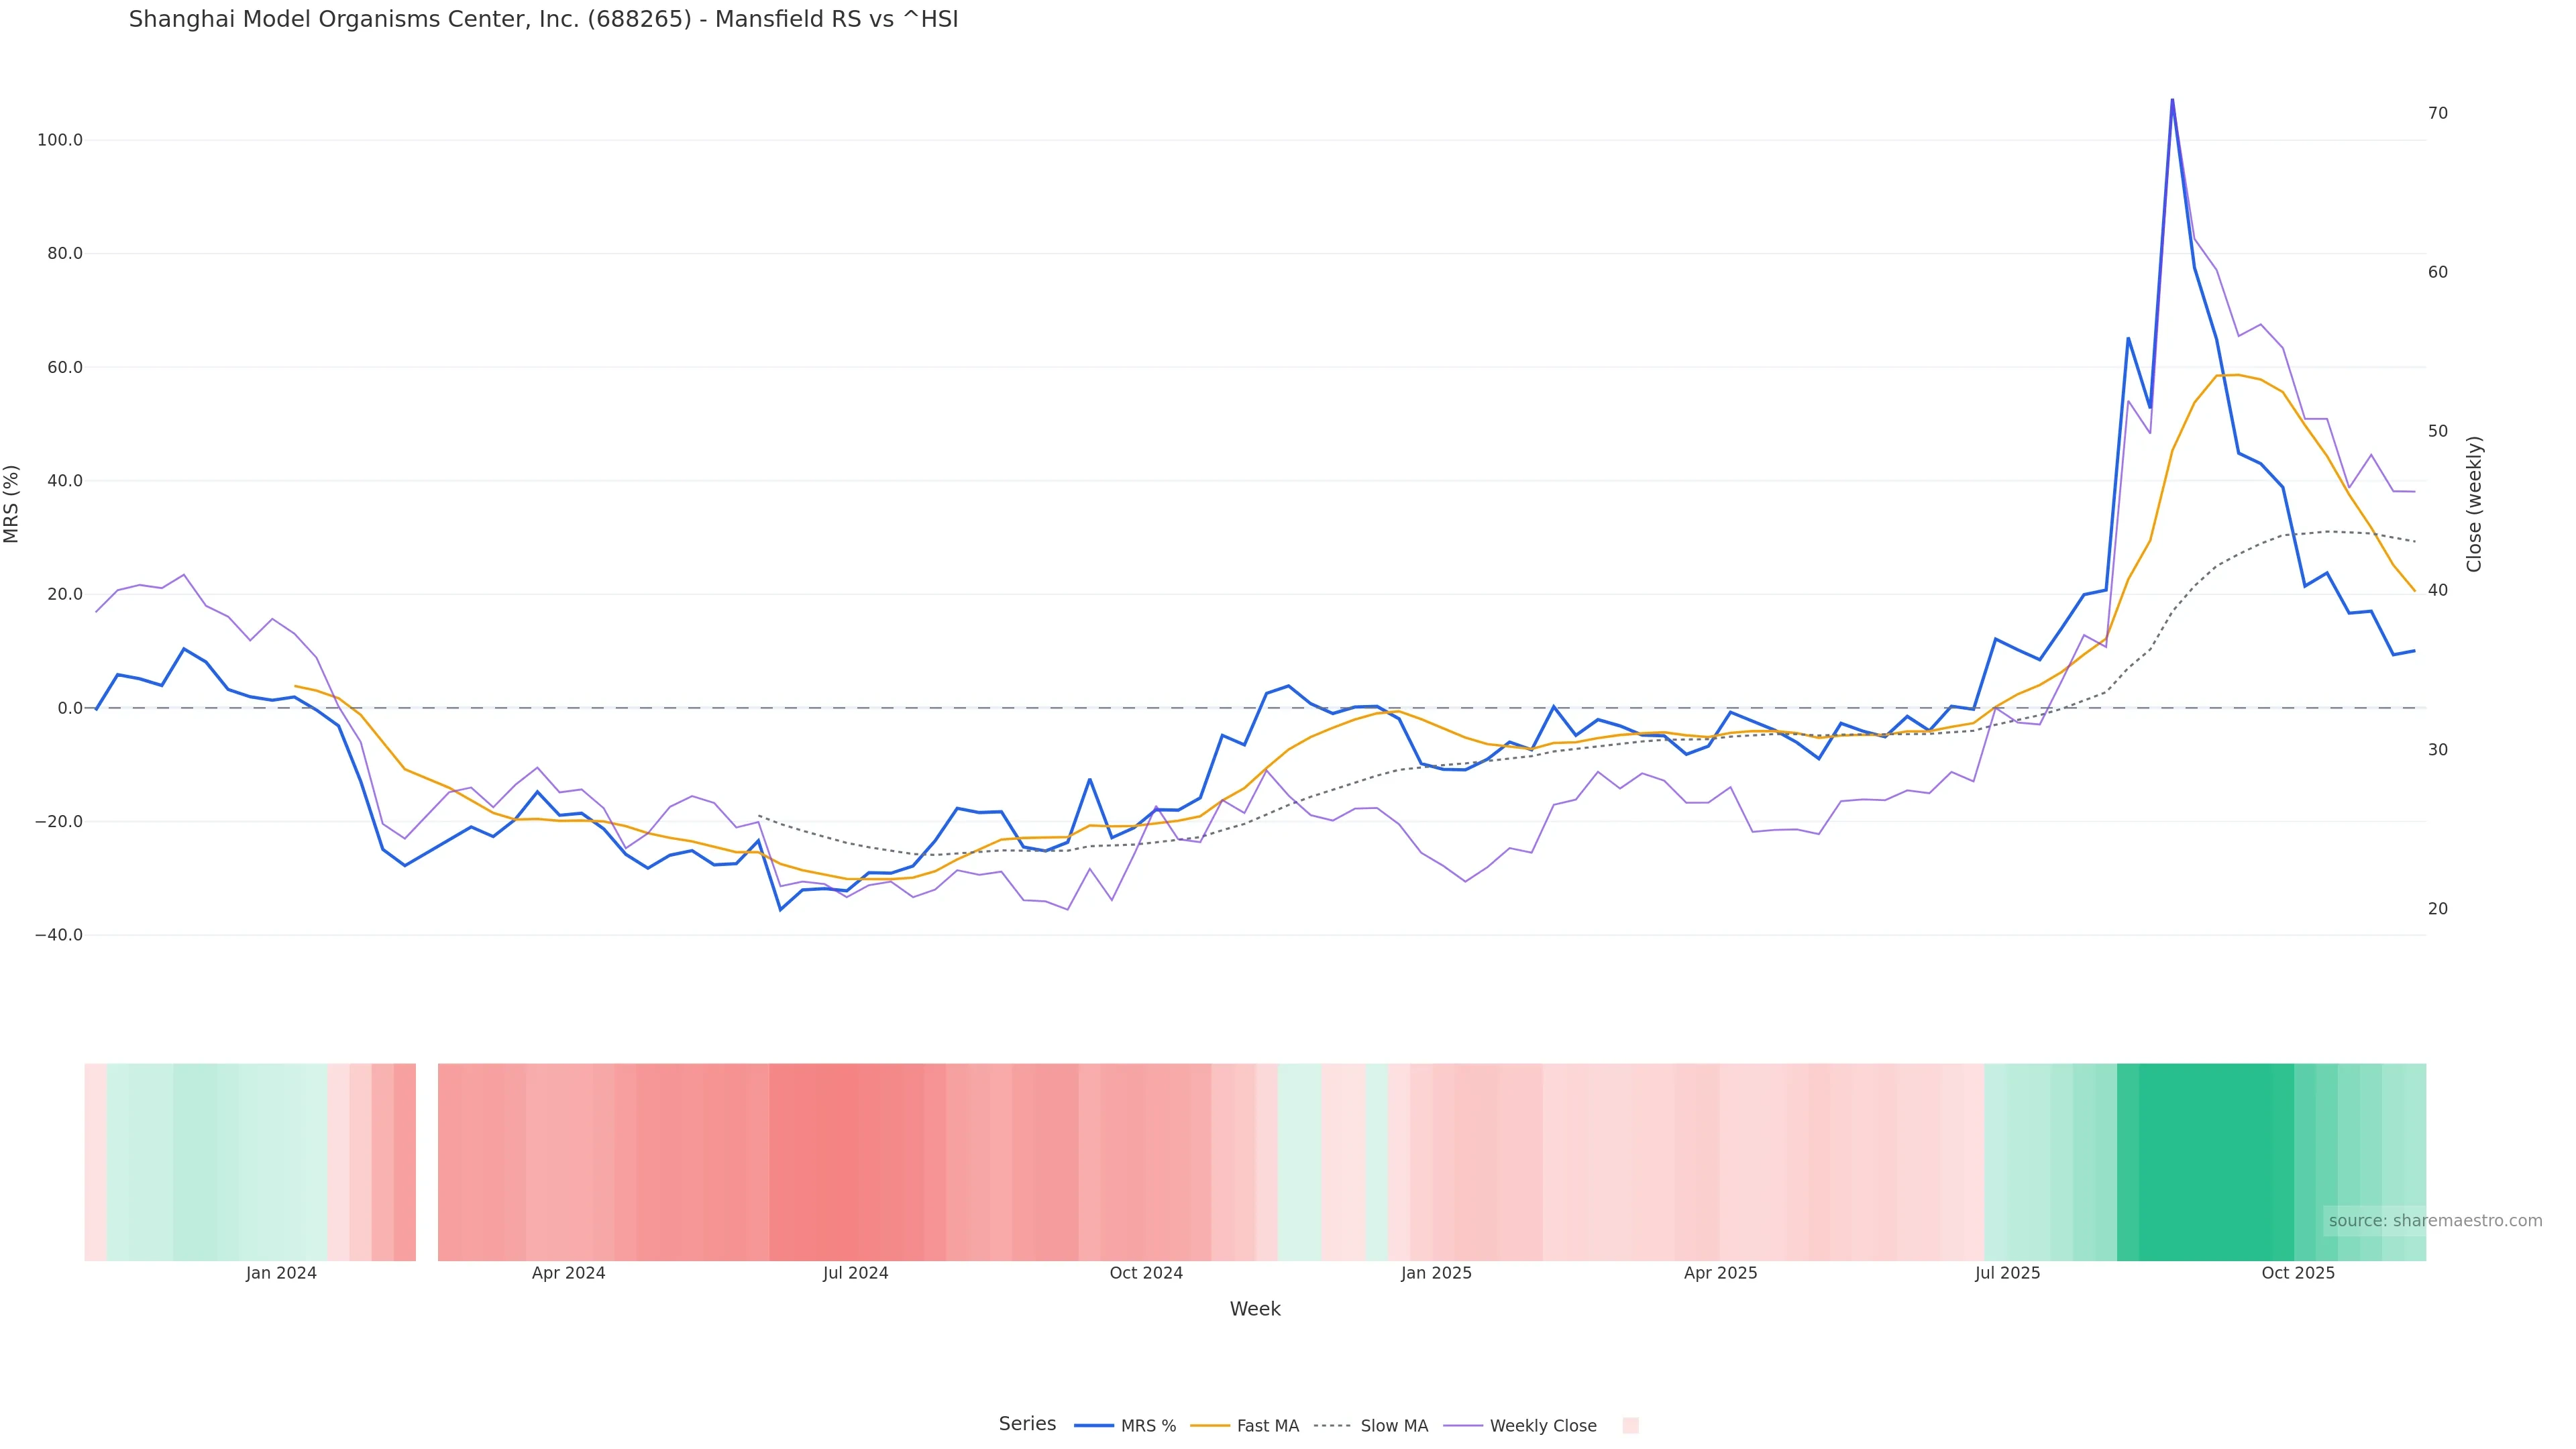Click the purple Weekly Close line icon in legend
Viewport: 2576px width, 1449px height.
click(1463, 1426)
